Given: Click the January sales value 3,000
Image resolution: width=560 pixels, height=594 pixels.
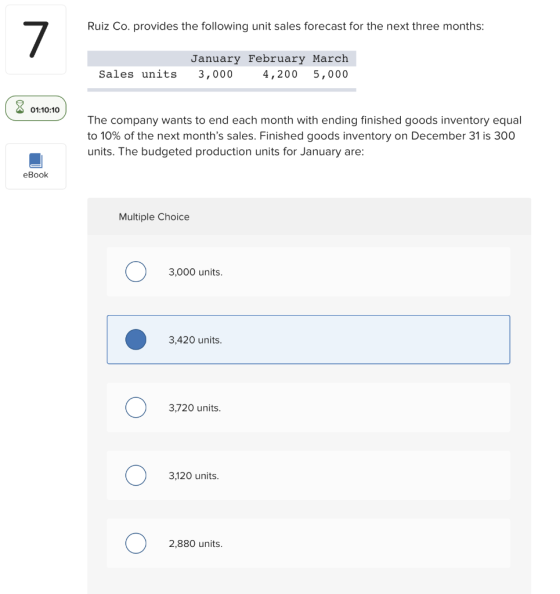Looking at the screenshot, I should [x=215, y=74].
